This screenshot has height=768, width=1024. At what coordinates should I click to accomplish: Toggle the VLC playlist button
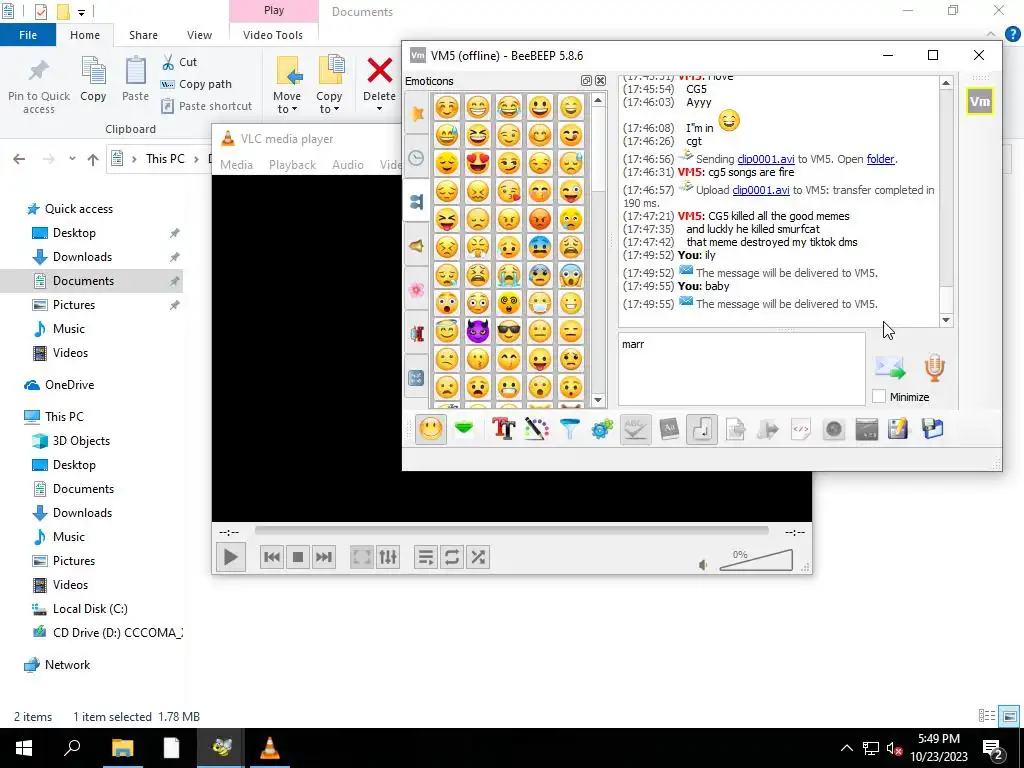[426, 557]
